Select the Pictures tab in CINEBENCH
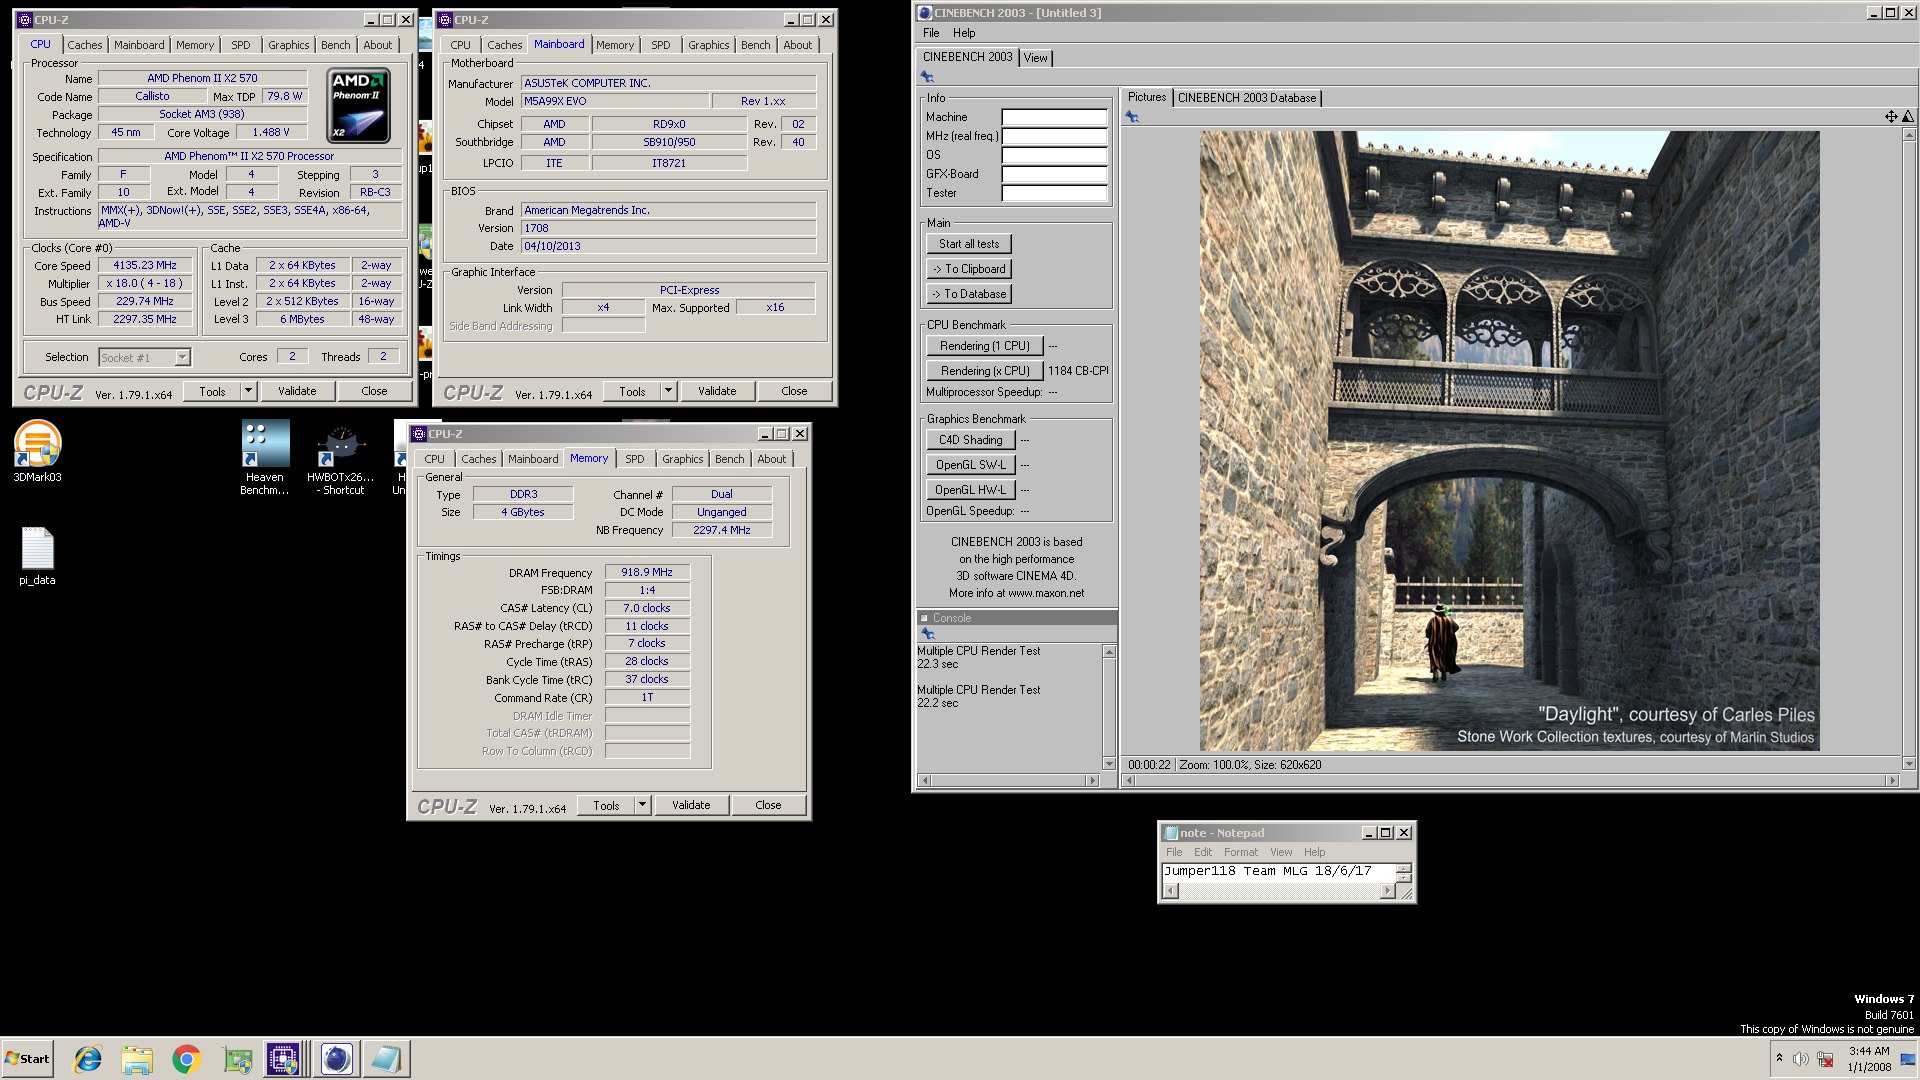 click(1147, 97)
